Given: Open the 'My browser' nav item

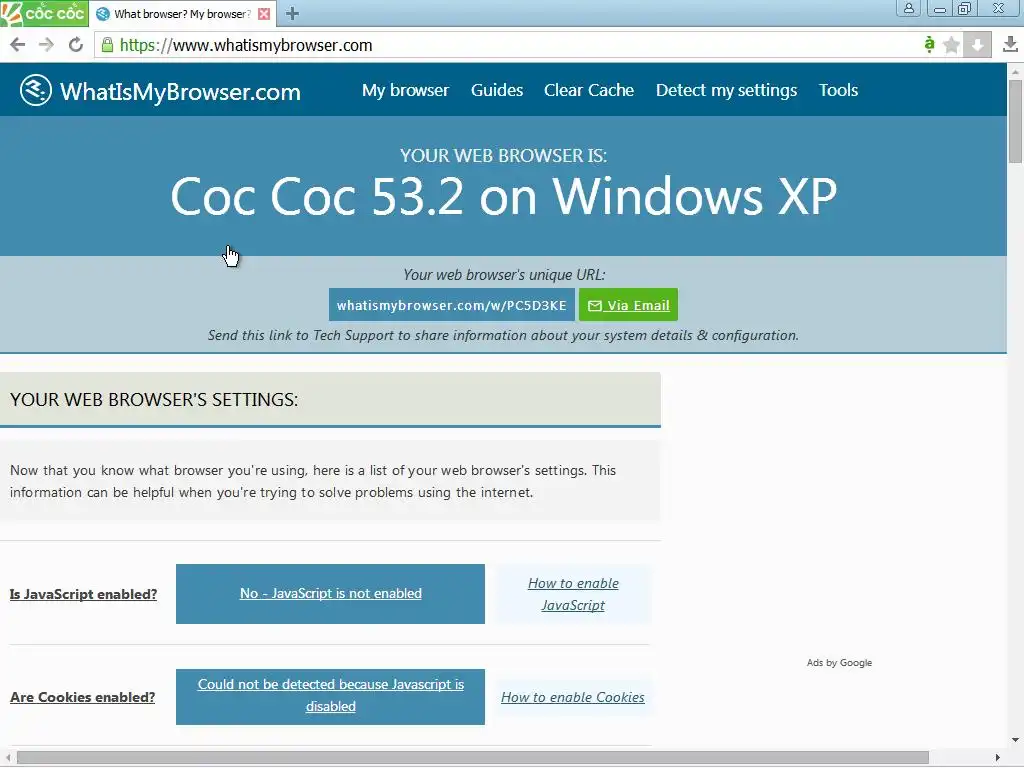Looking at the screenshot, I should (406, 90).
